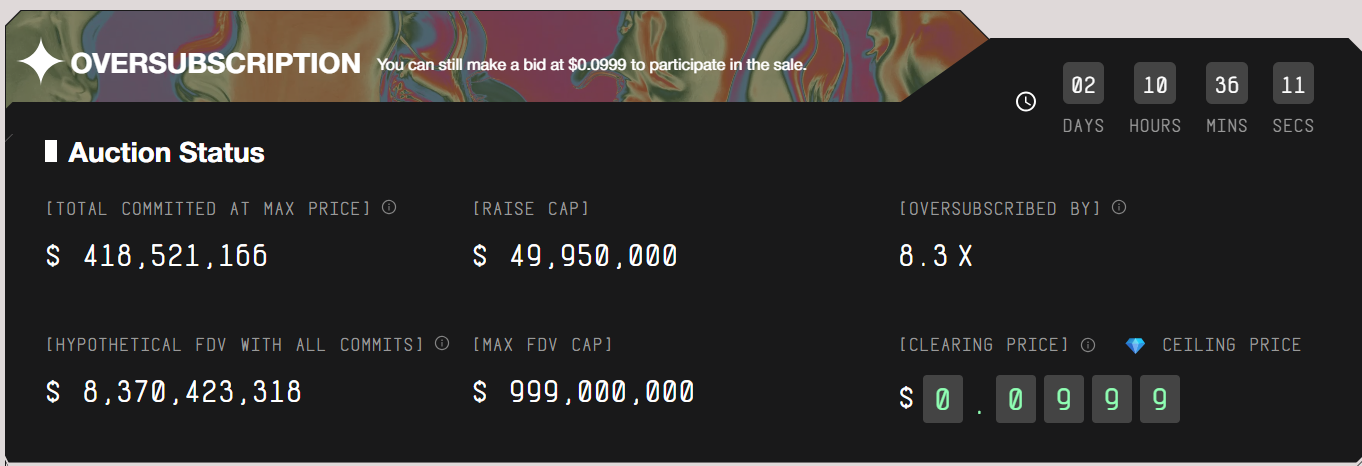Click the 8.3 X oversubscribed value
The width and height of the screenshot is (1362, 466).
[x=935, y=256]
